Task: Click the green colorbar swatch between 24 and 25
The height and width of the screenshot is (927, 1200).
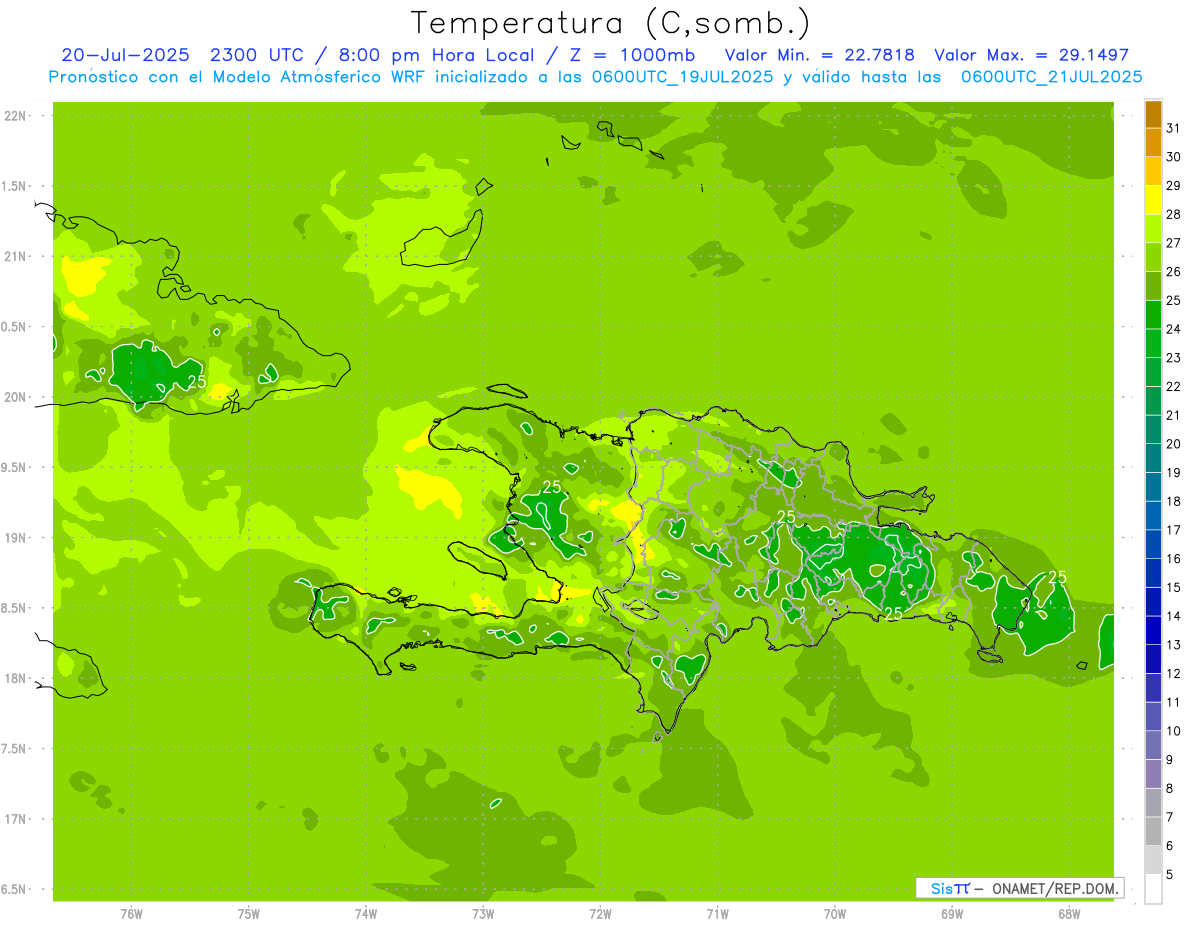Action: point(1153,315)
